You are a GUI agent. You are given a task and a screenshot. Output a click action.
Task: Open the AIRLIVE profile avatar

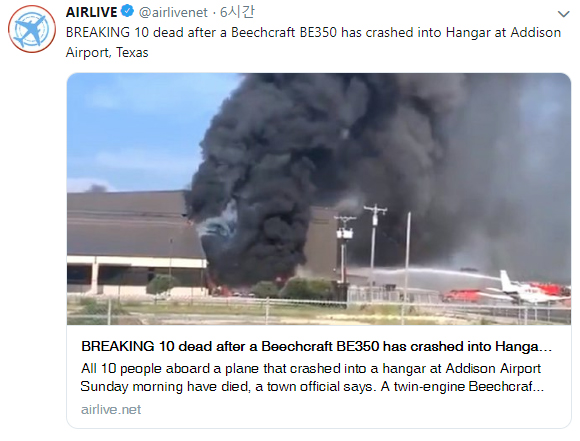[32, 29]
